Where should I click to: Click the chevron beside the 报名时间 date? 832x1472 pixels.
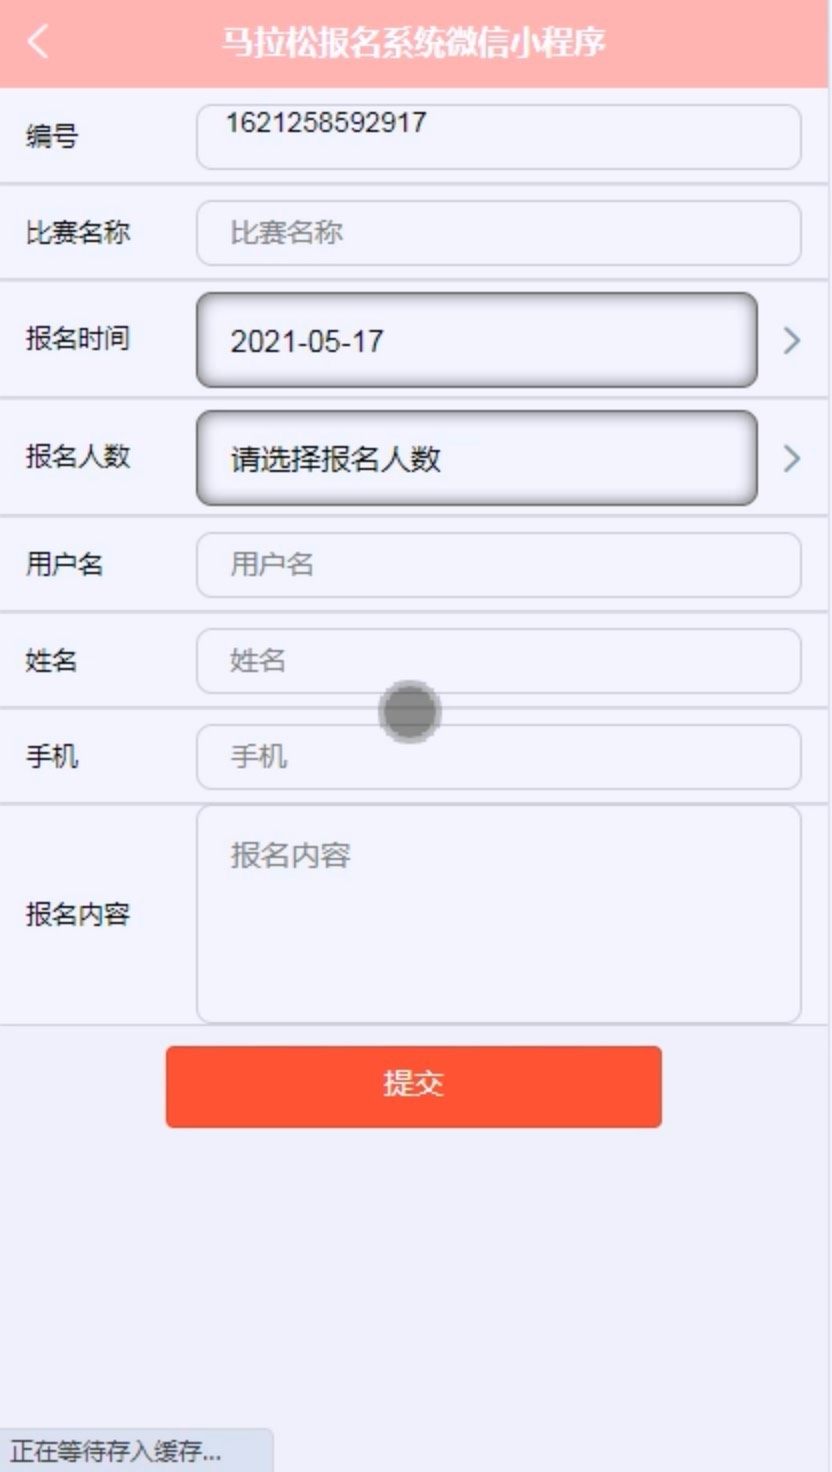click(x=792, y=341)
